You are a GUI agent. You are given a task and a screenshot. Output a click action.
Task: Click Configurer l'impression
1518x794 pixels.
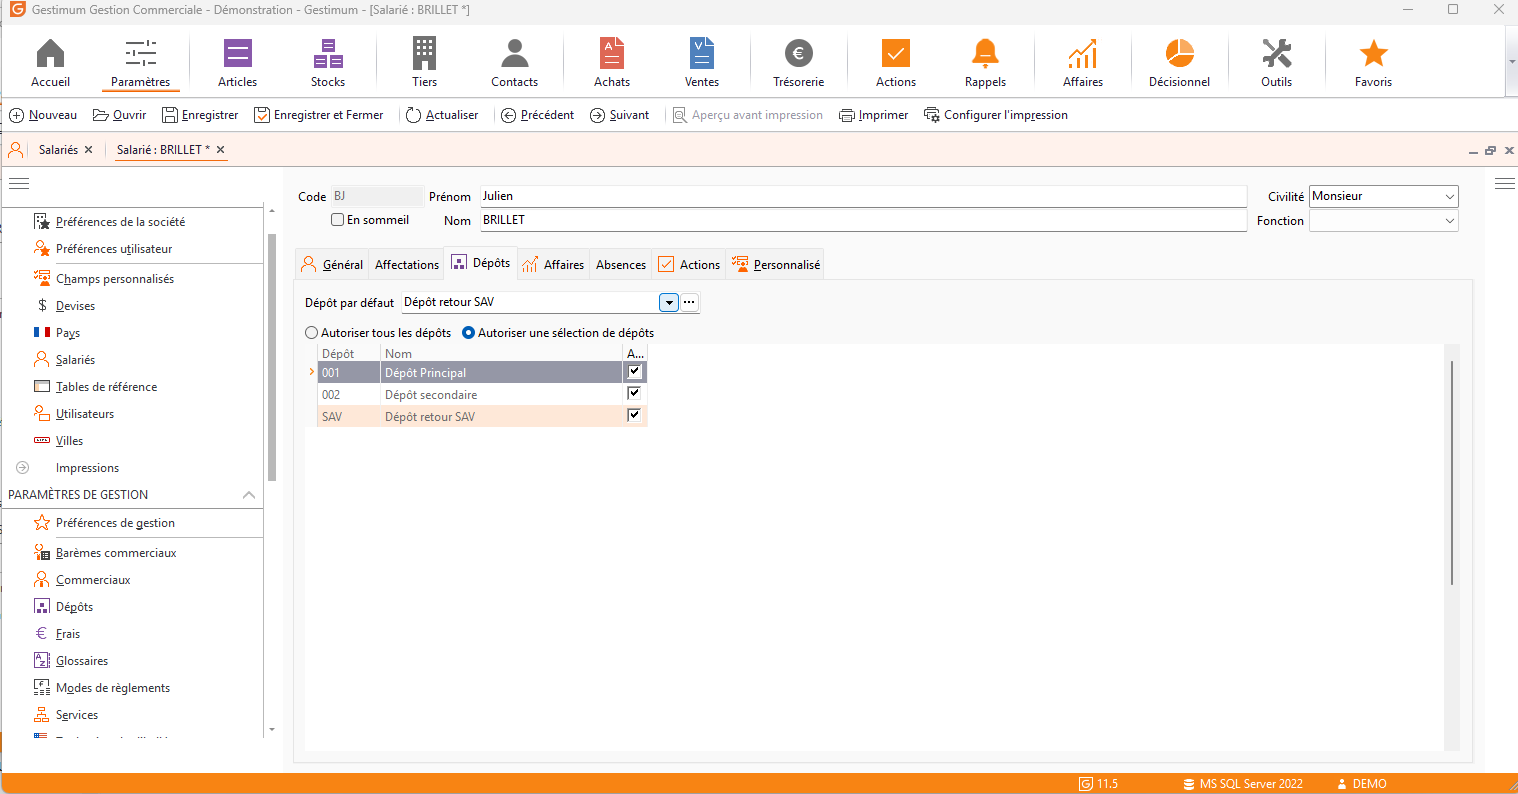coord(996,115)
